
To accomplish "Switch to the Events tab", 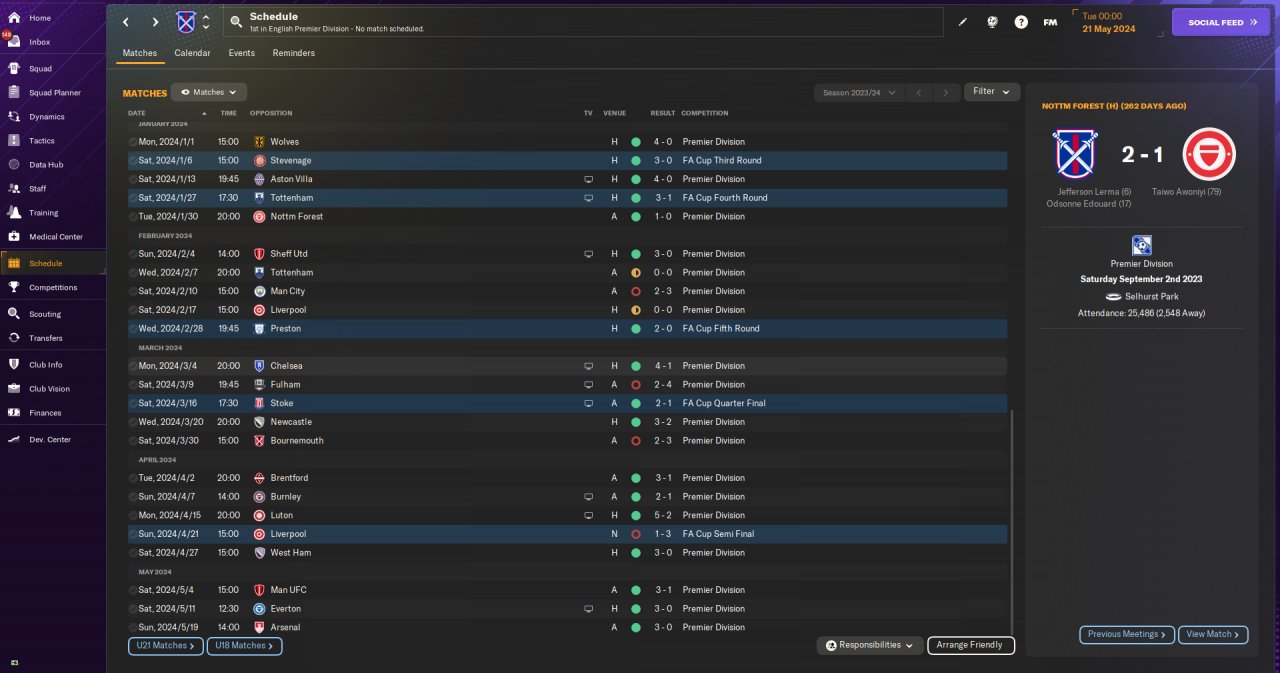I will tap(241, 53).
